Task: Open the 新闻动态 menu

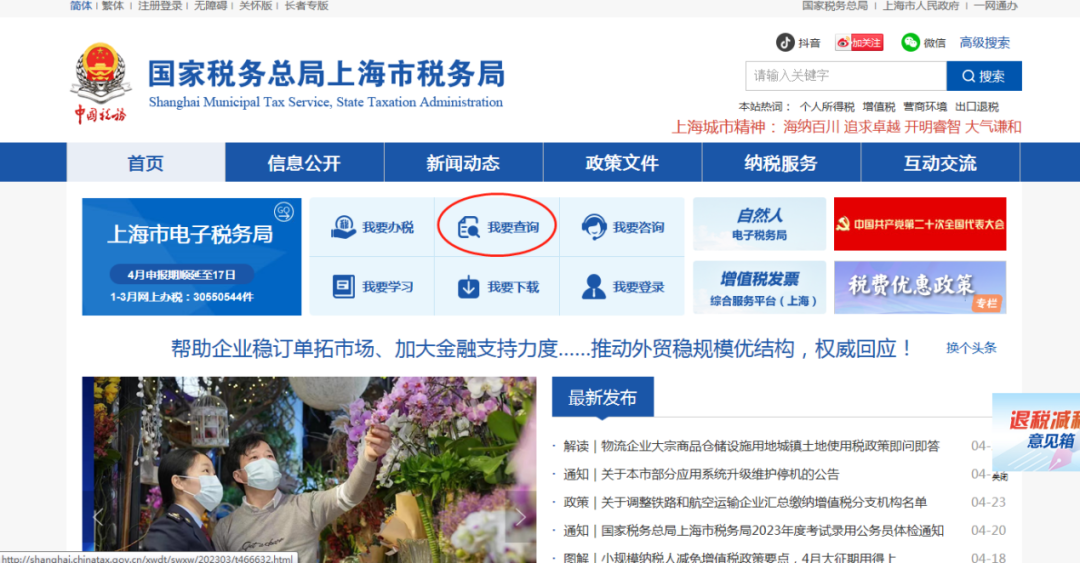Action: [x=463, y=163]
